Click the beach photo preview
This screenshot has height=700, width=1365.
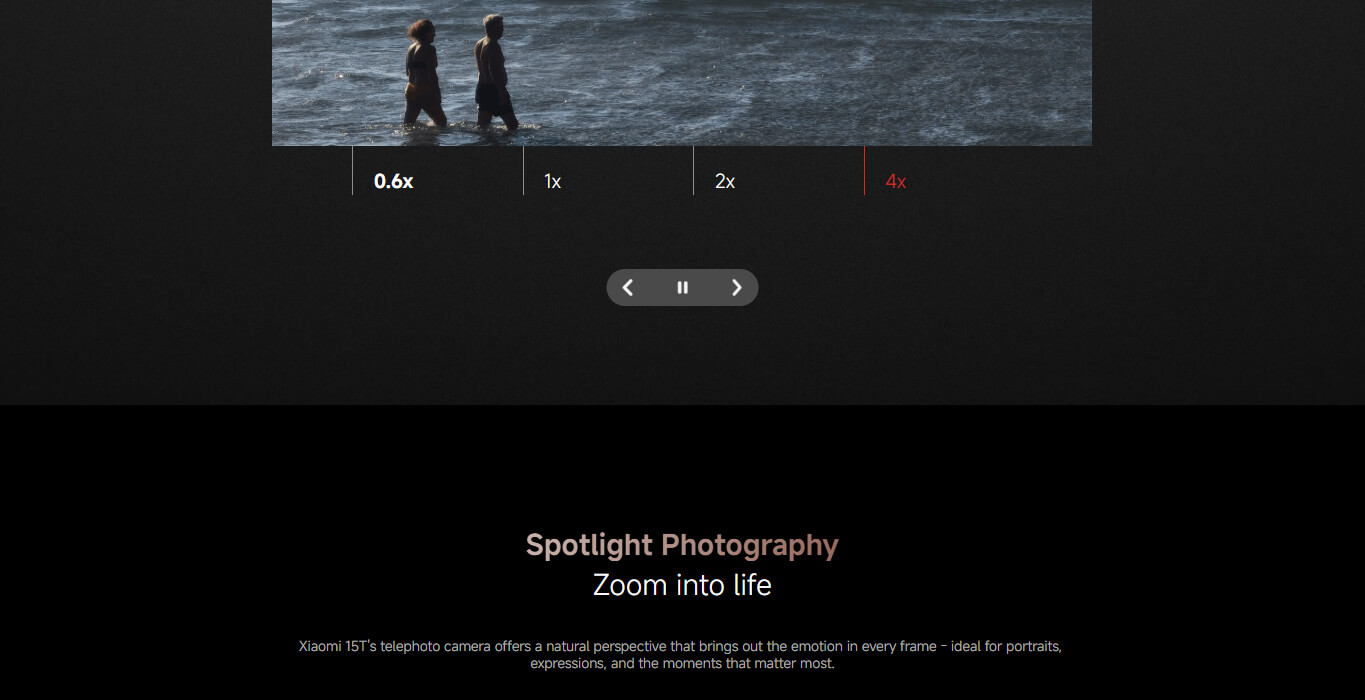[x=682, y=73]
